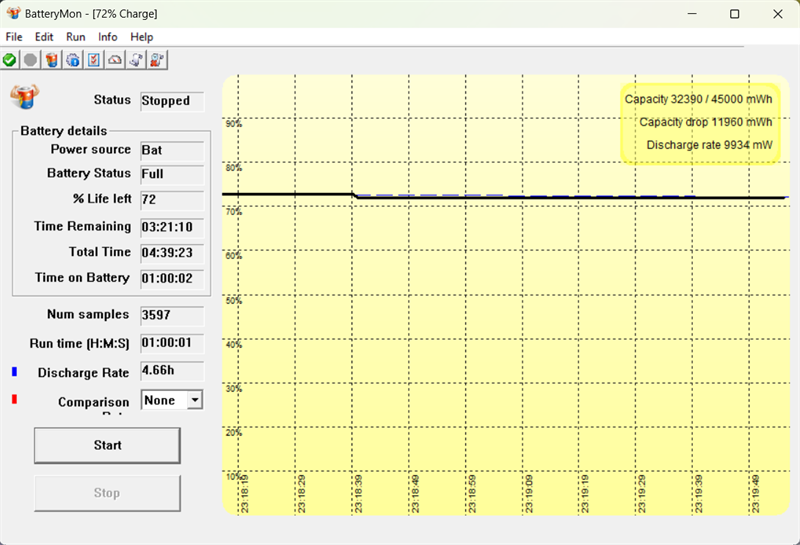Click the Comparison label text

[x=93, y=402]
